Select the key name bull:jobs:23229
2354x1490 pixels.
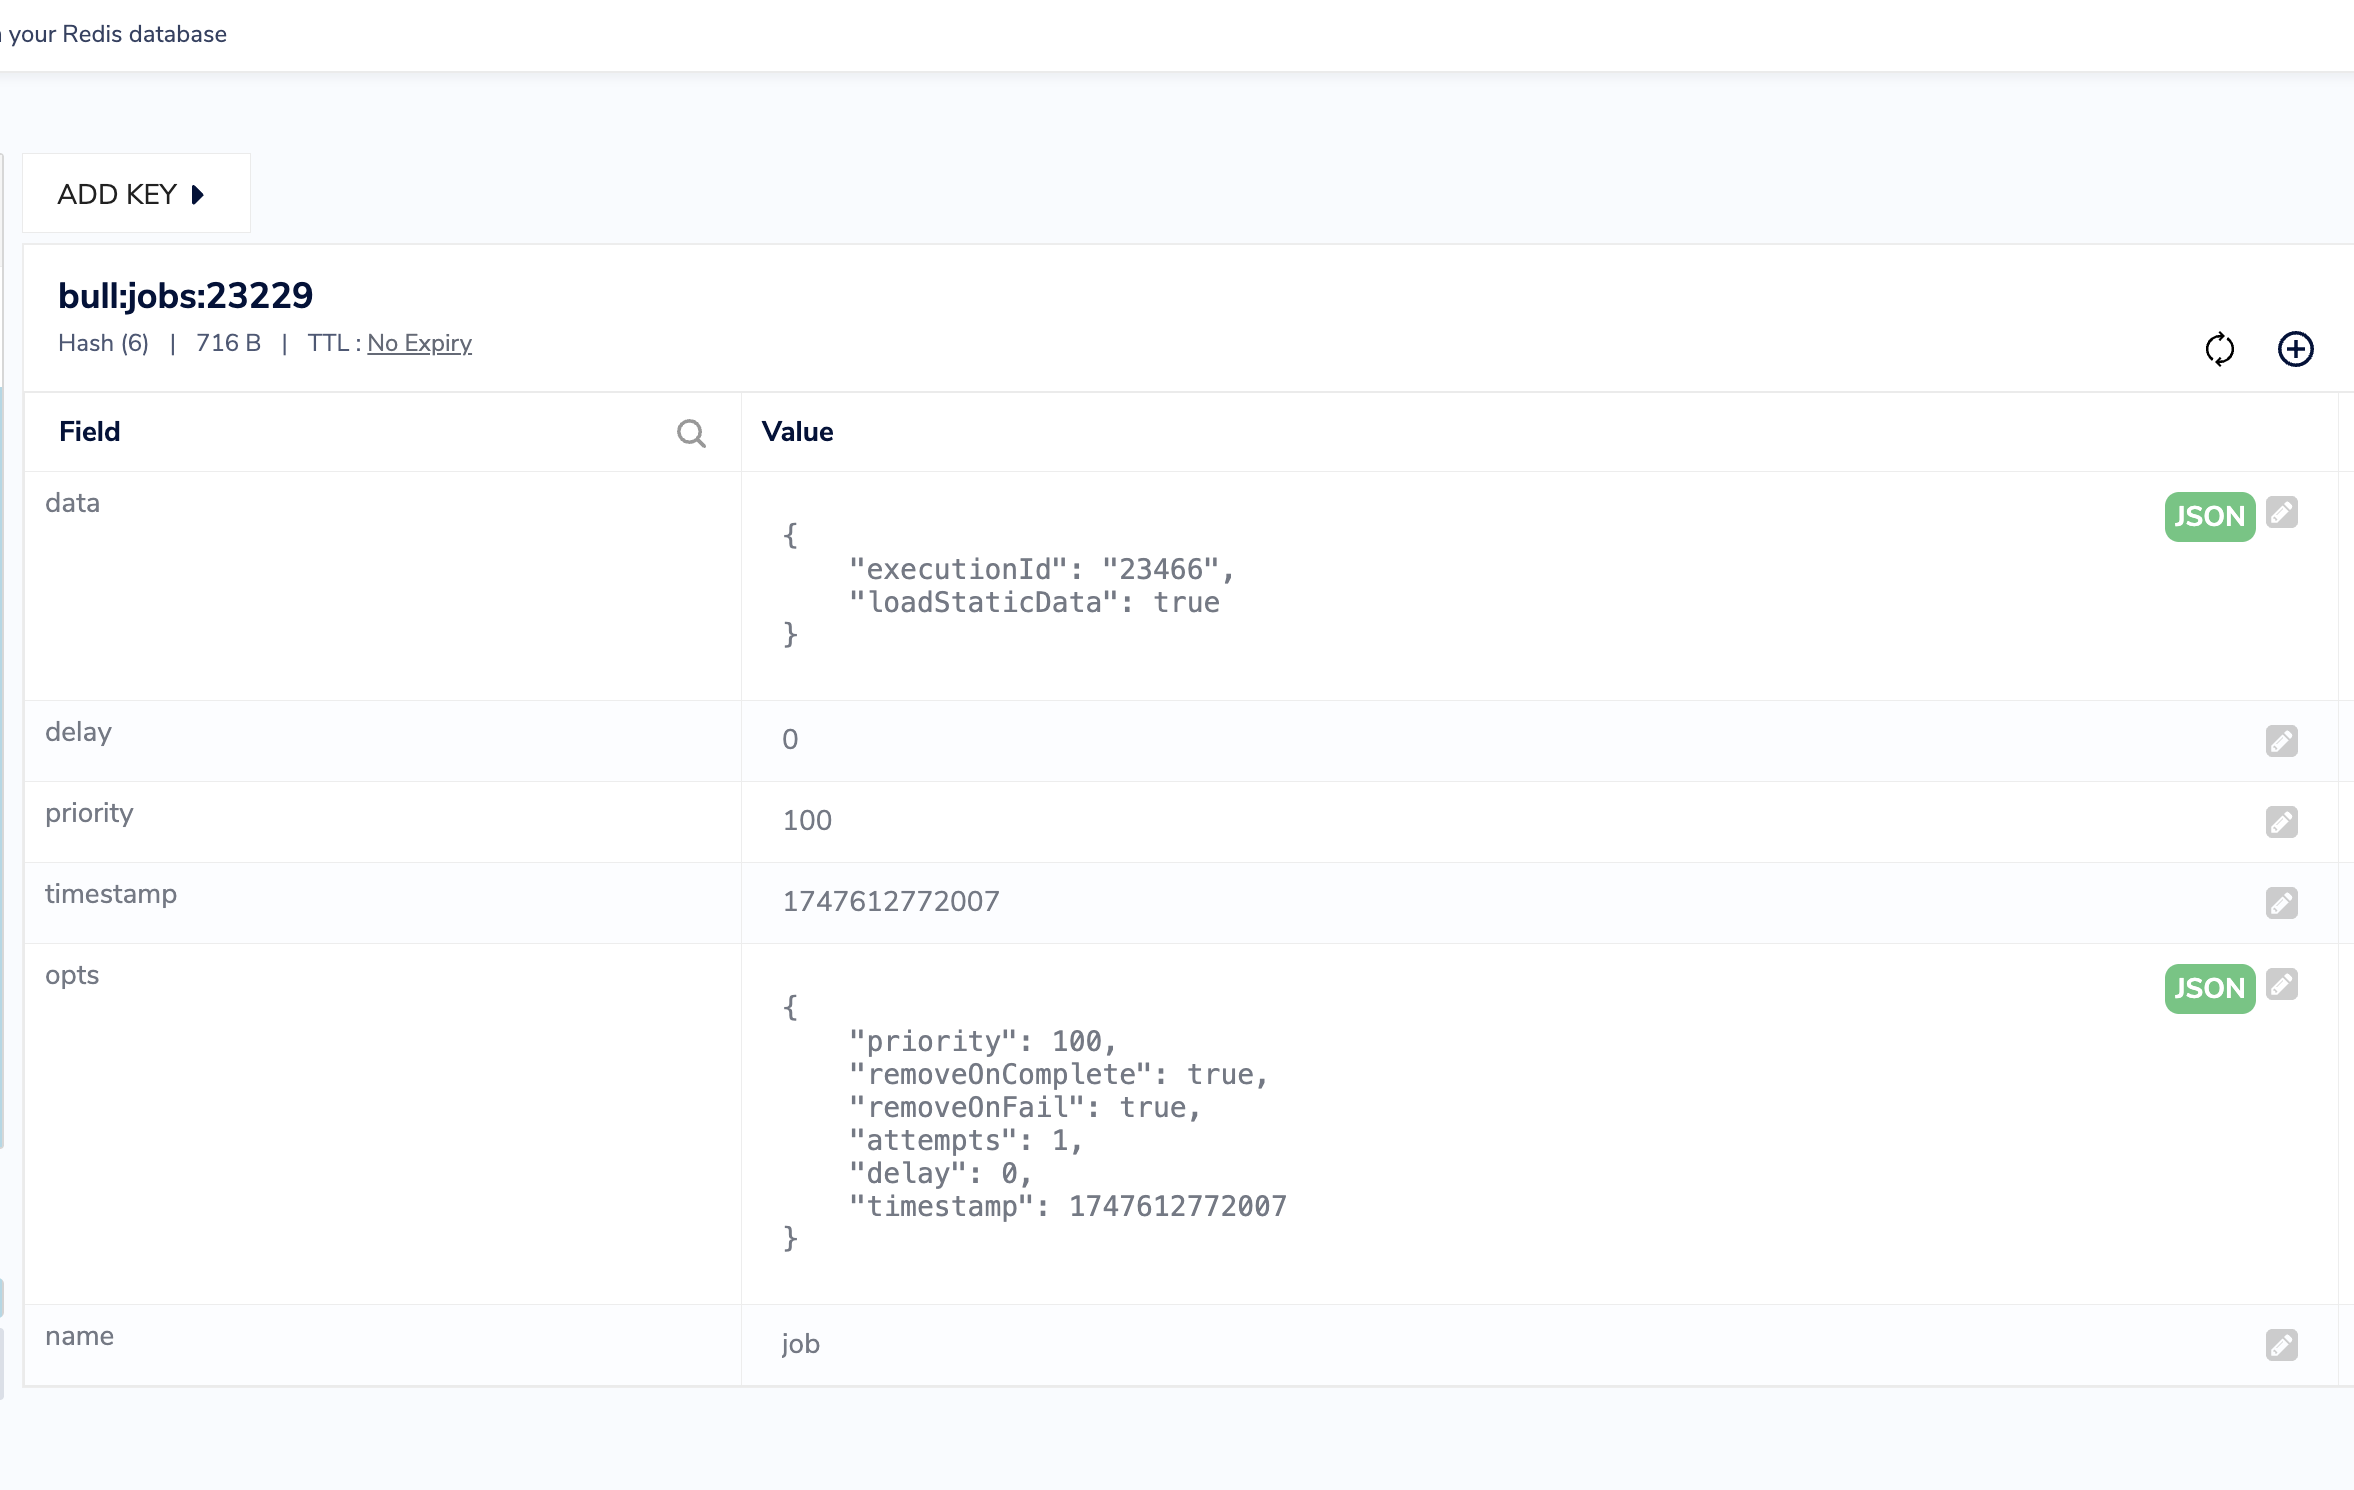click(x=185, y=295)
